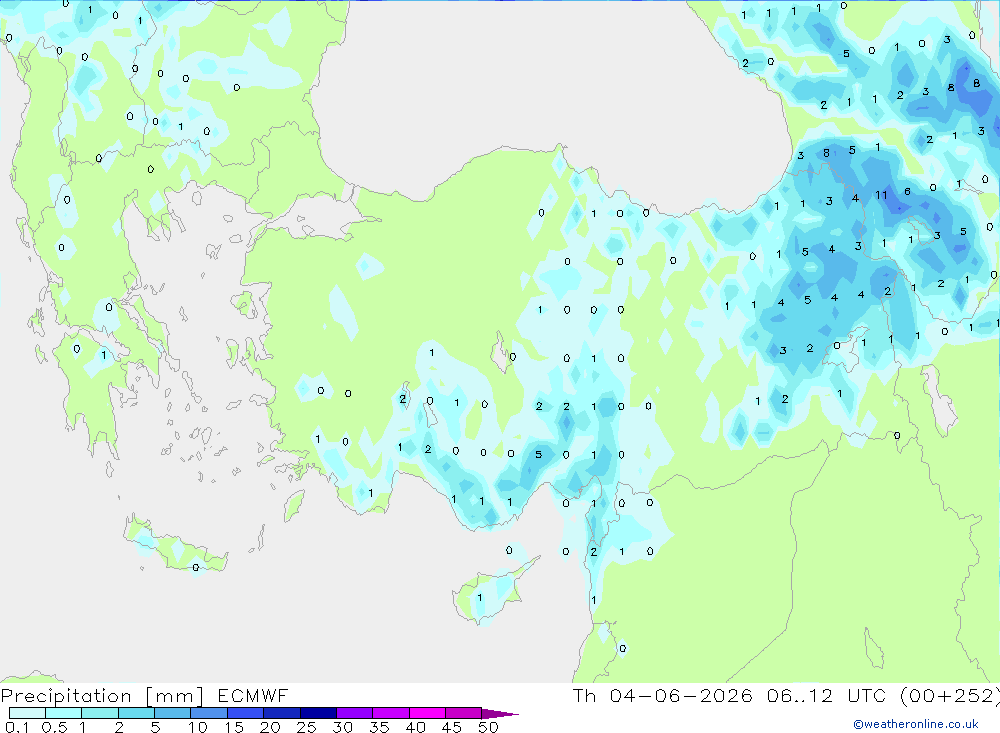
Task: Click the '15' legend scale label
Action: tap(234, 727)
